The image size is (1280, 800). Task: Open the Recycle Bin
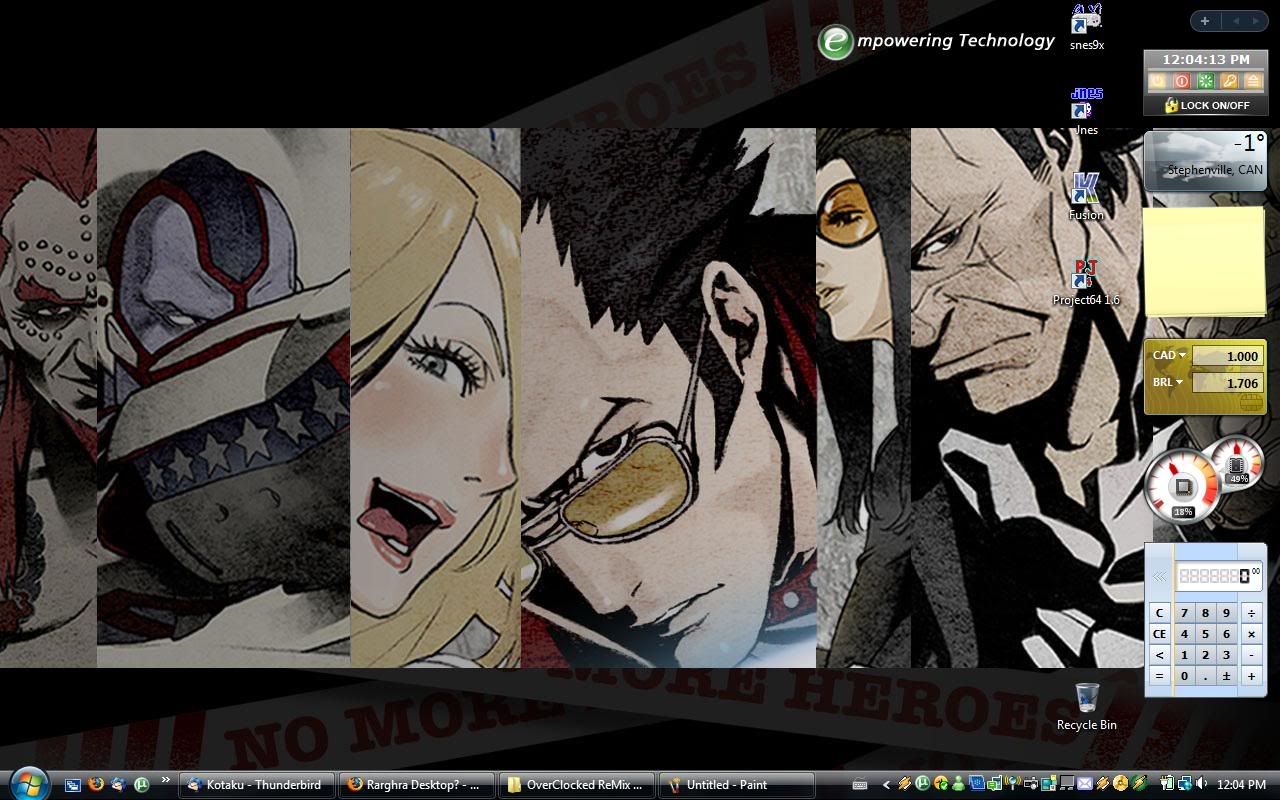(1087, 706)
